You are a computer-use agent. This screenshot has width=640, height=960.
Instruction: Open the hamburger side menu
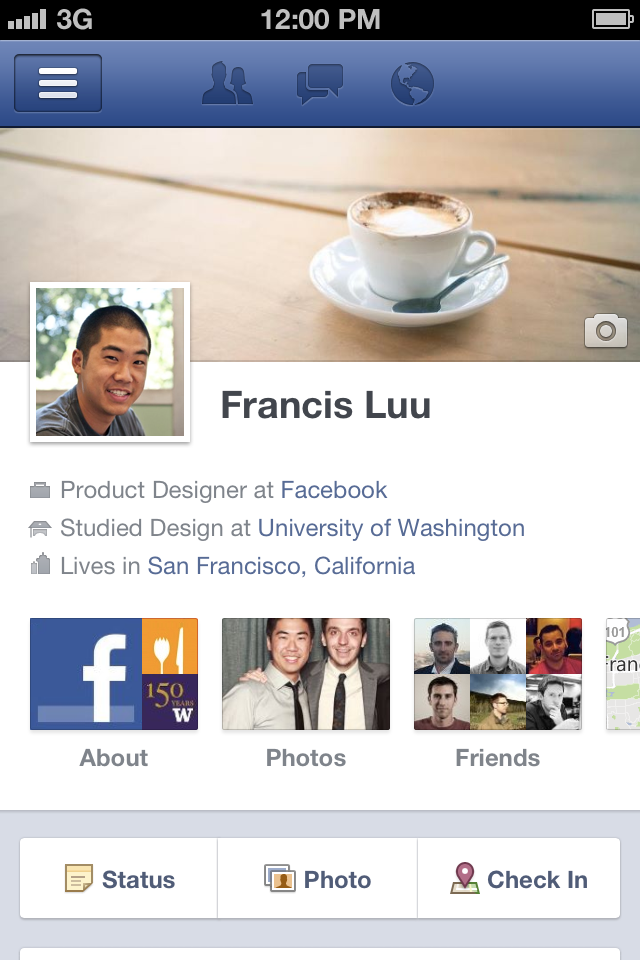pyautogui.click(x=58, y=83)
